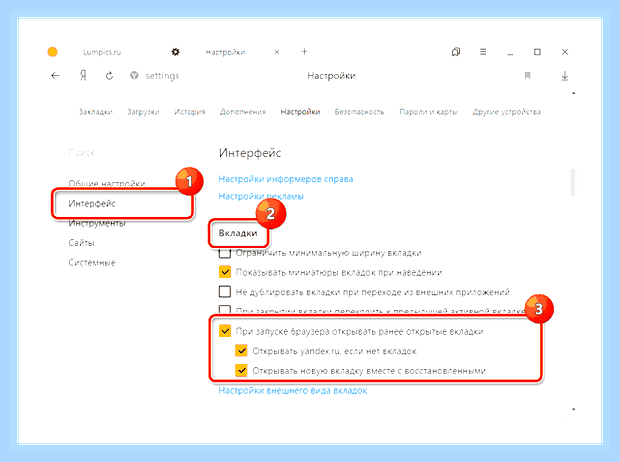Screen dimensions: 620x462
Task: Close the Настройки tab
Action: pyautogui.click(x=277, y=52)
